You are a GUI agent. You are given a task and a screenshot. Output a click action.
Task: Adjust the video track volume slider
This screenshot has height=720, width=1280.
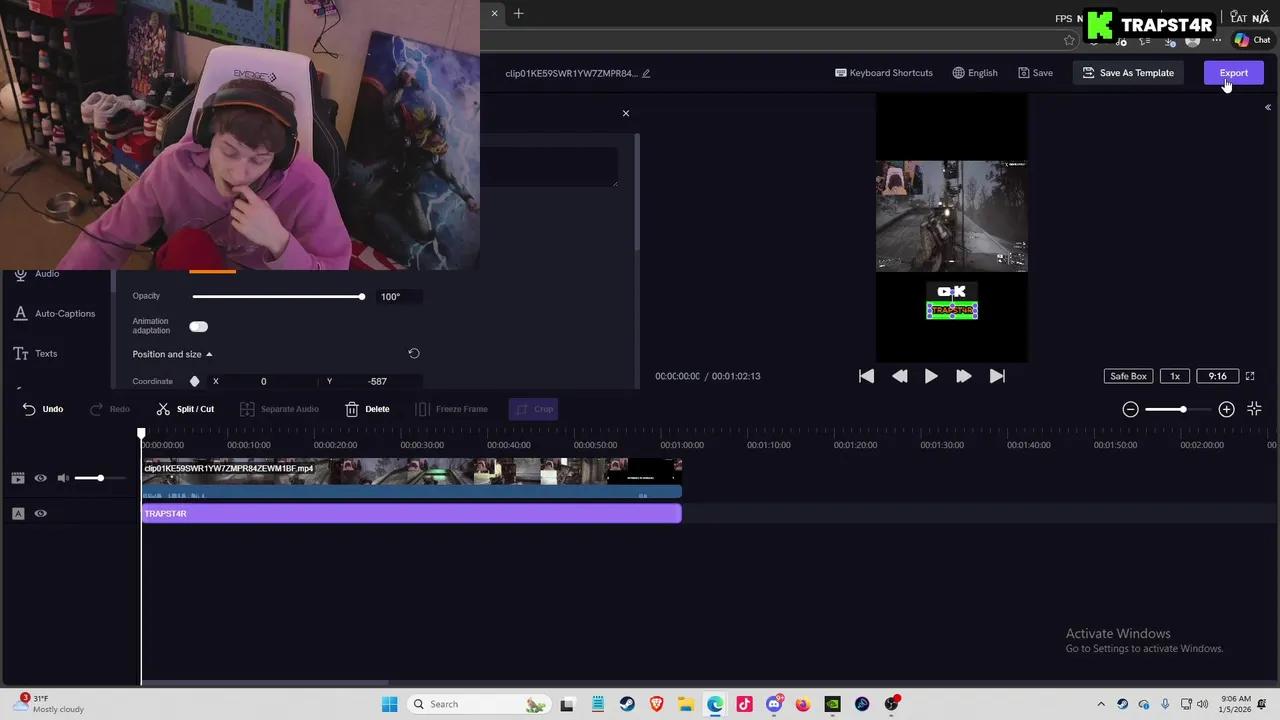click(101, 478)
